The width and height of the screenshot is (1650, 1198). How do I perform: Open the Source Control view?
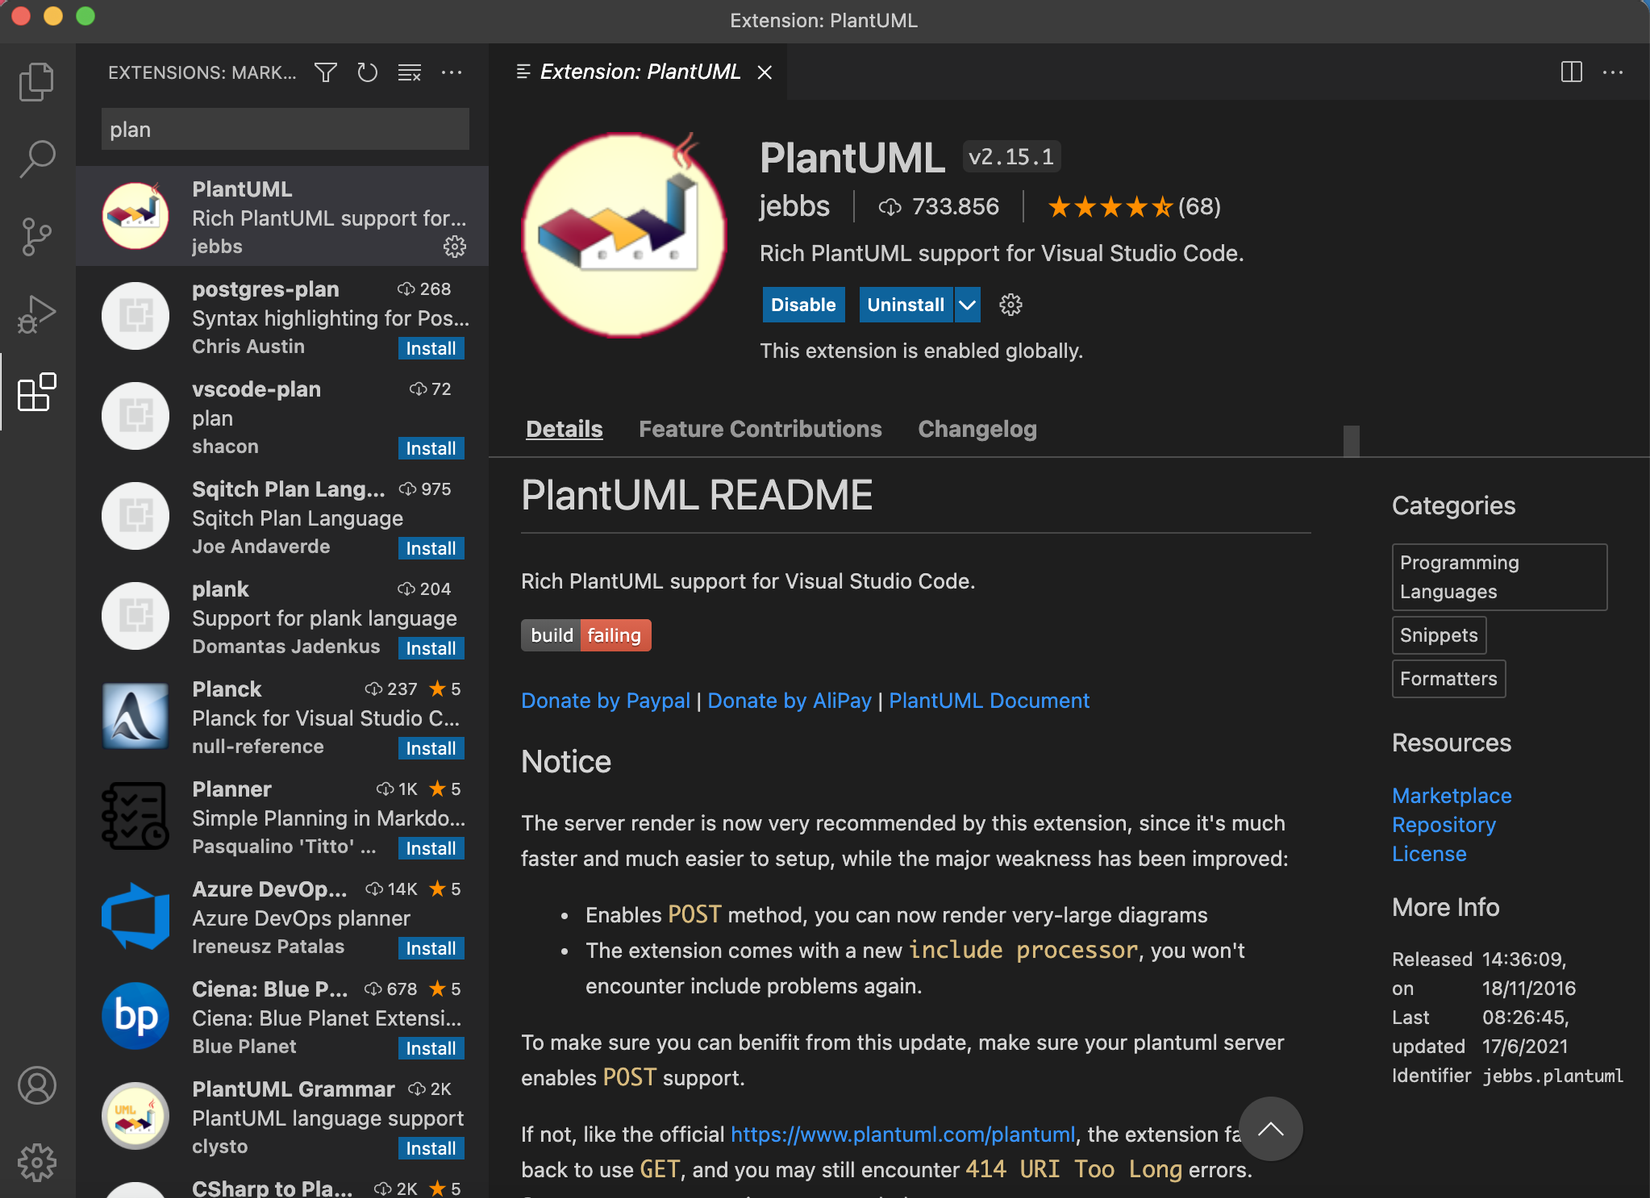[x=37, y=237]
